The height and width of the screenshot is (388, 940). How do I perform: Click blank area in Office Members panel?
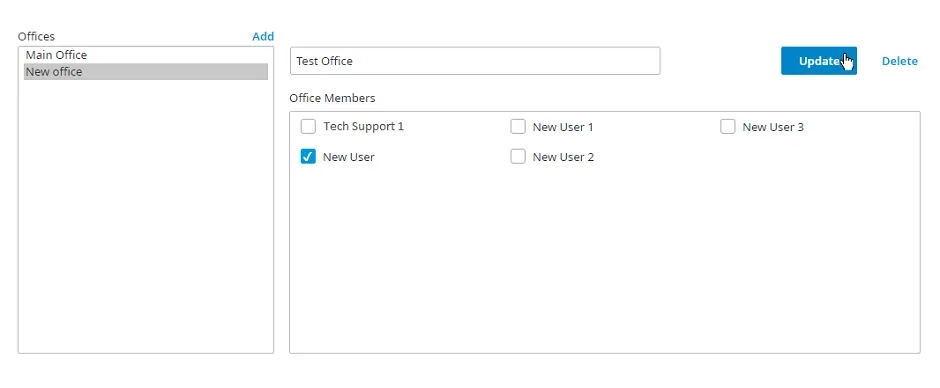(x=604, y=258)
